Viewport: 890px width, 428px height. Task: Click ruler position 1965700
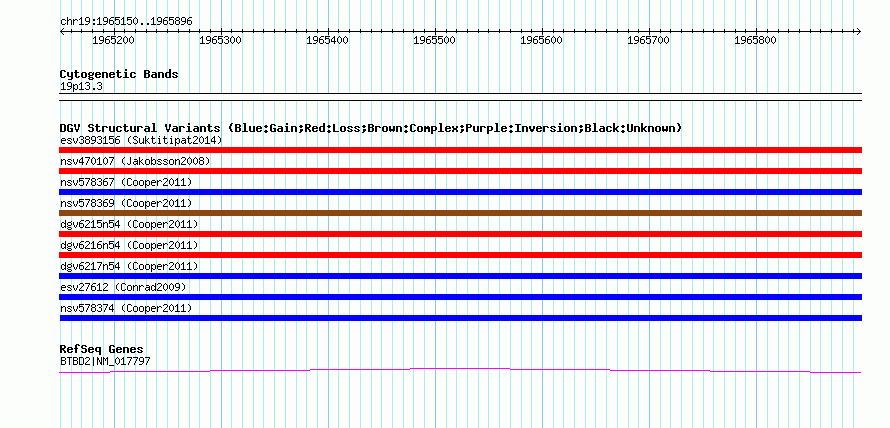point(649,40)
